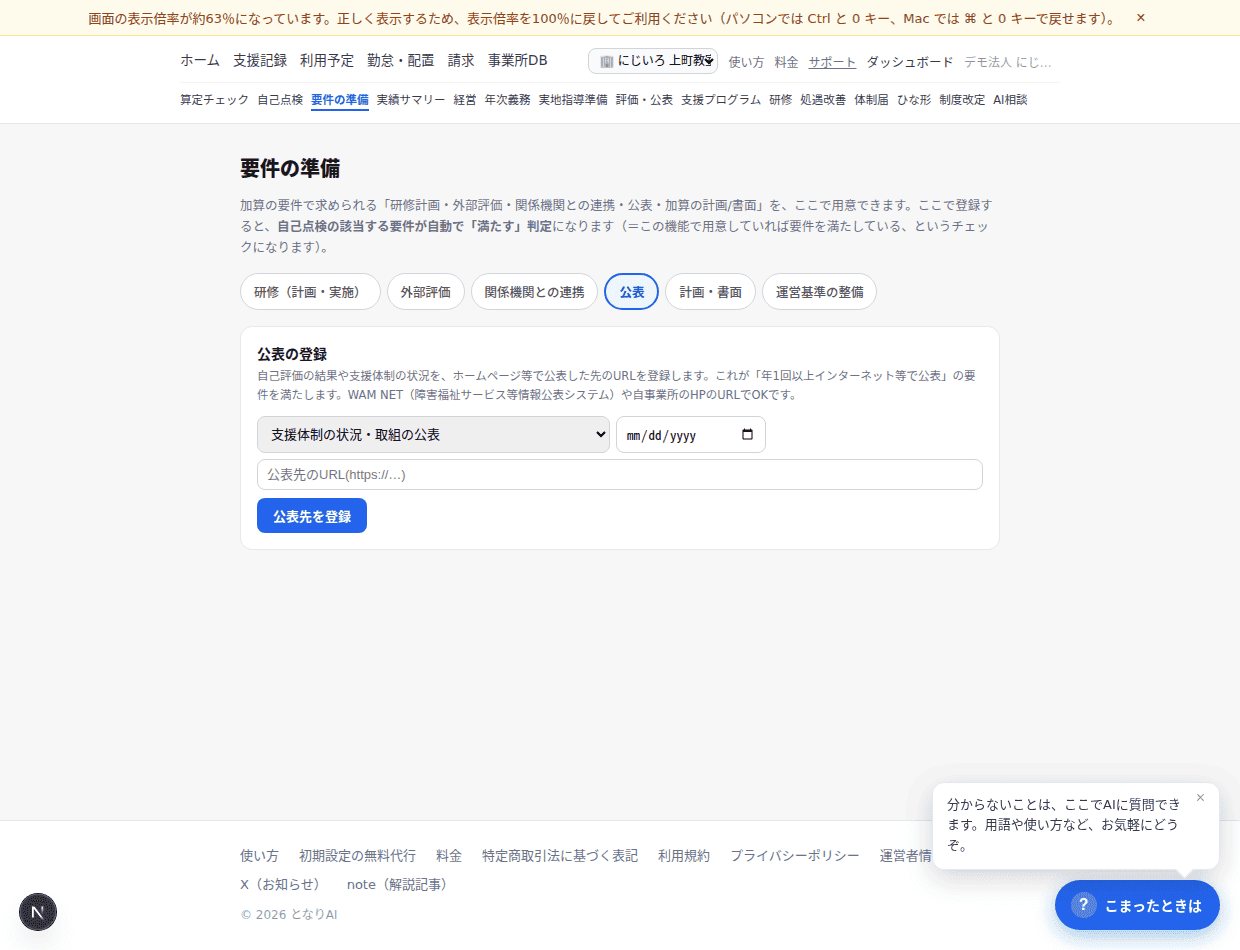Click the Next.js N logo icon
Screen dimensions: 1240x950
pyautogui.click(x=38, y=912)
